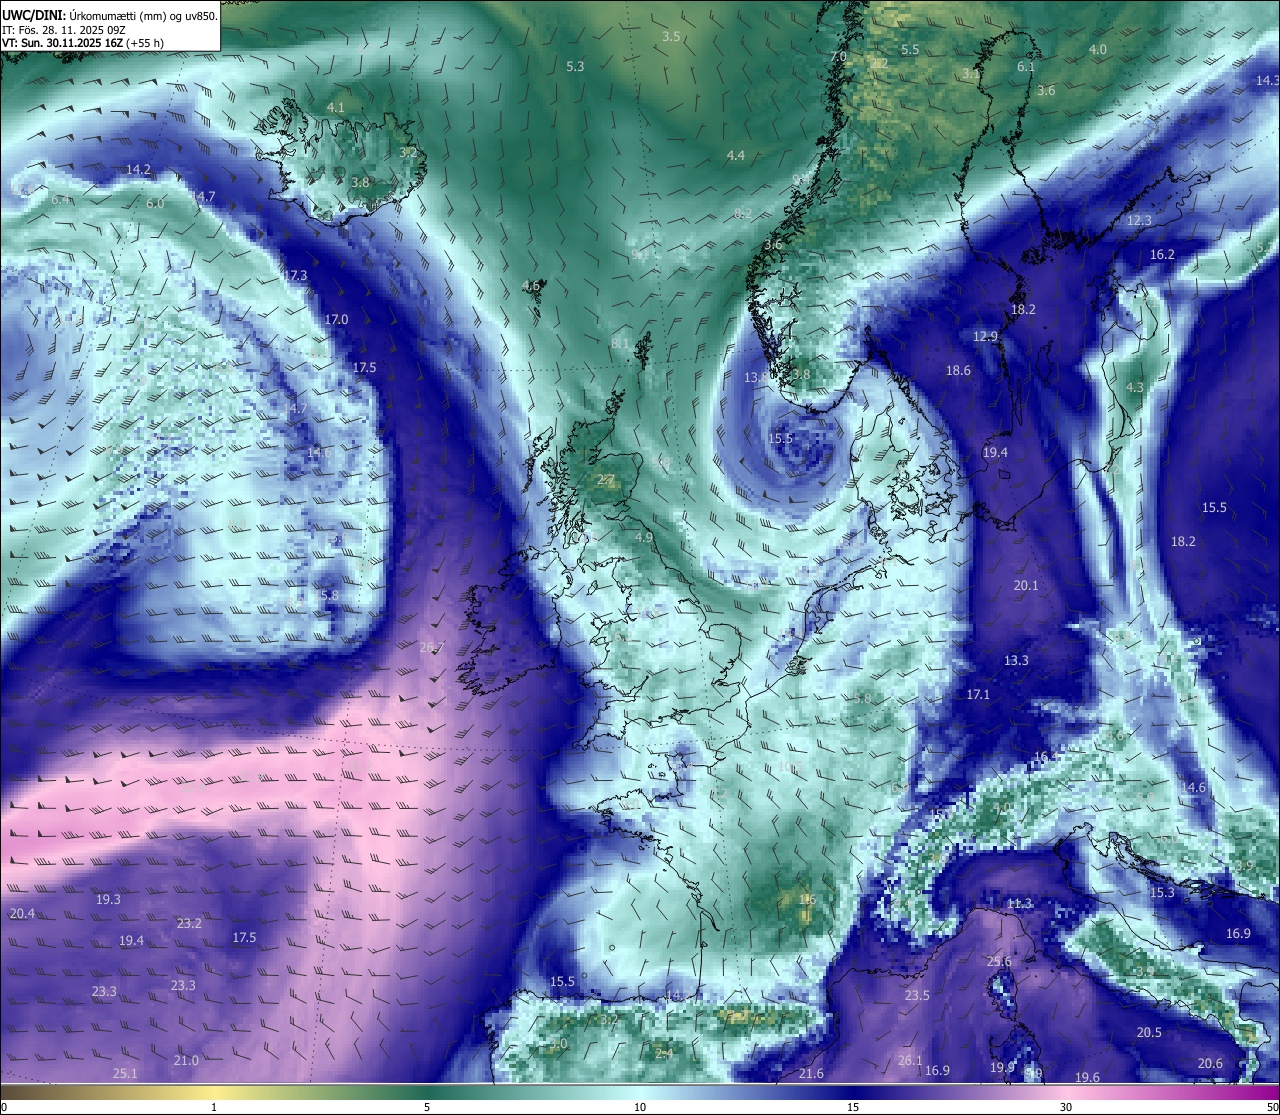This screenshot has width=1280, height=1115.
Task: Select the 4.1 value near Iceland
Action: tap(336, 107)
